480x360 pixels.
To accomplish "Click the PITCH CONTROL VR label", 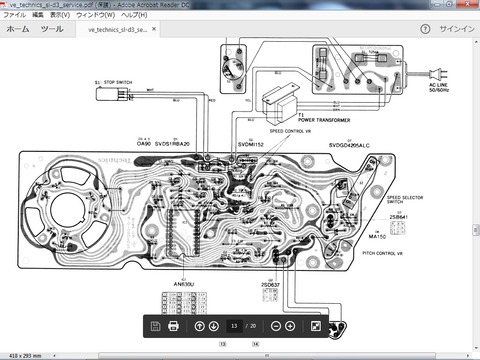I will click(x=383, y=253).
